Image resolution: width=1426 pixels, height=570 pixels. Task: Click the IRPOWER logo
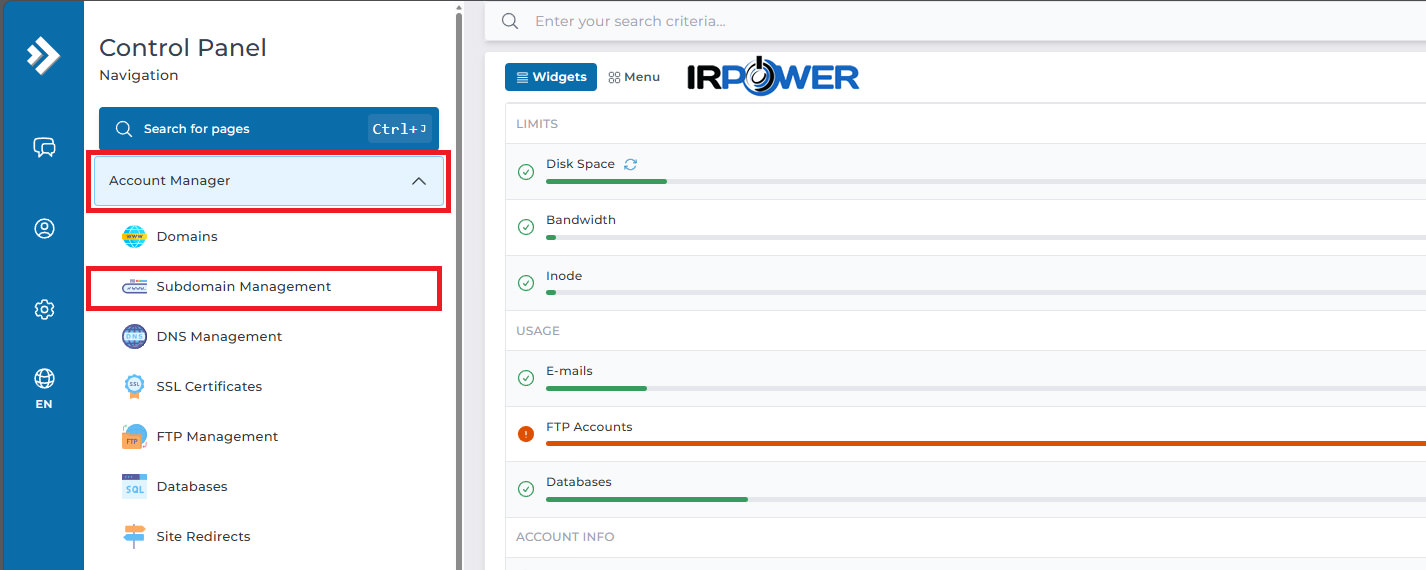click(773, 77)
